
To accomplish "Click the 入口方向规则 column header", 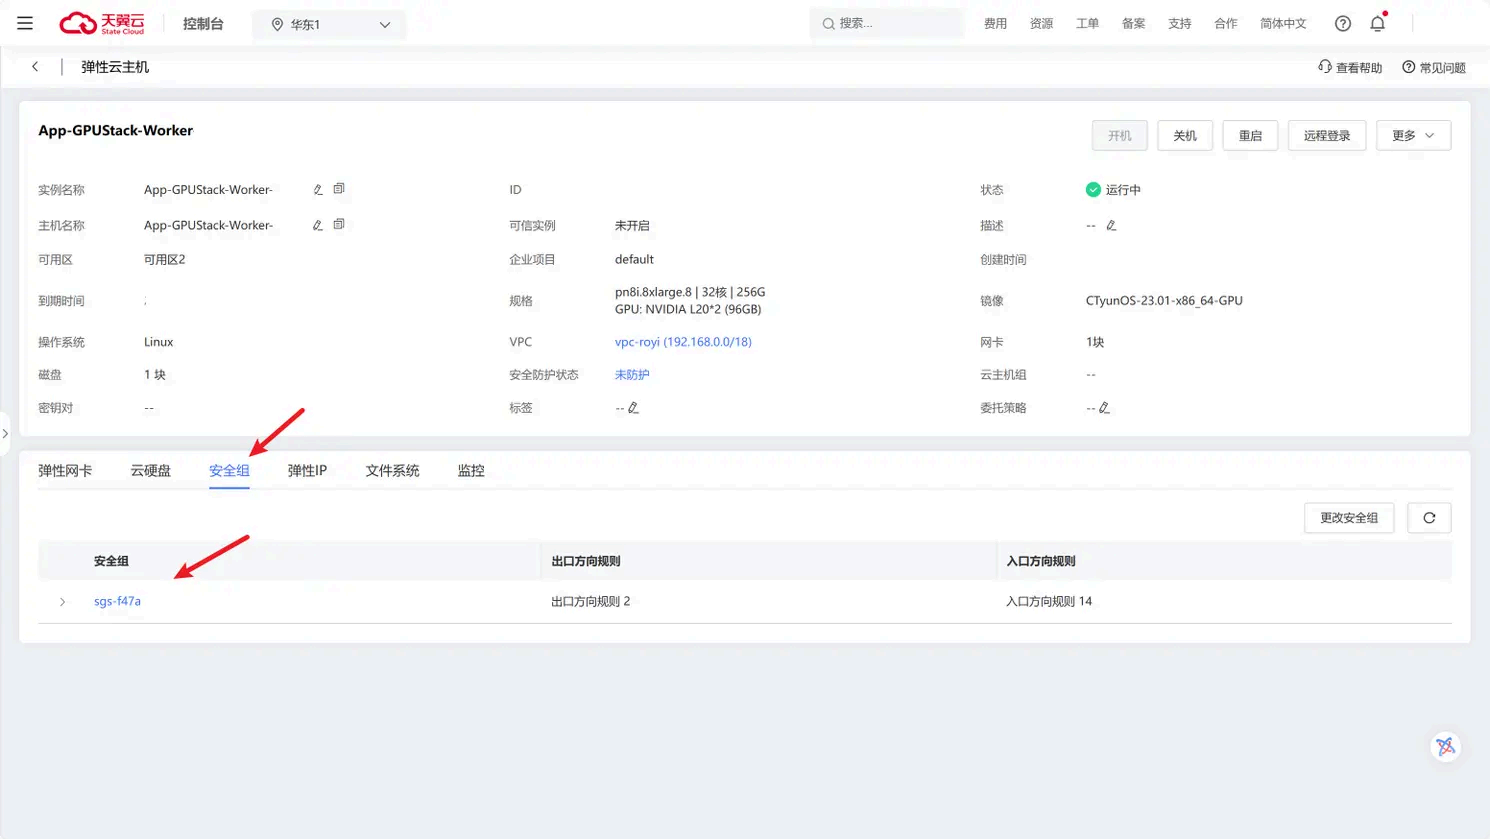I will (x=1041, y=562).
